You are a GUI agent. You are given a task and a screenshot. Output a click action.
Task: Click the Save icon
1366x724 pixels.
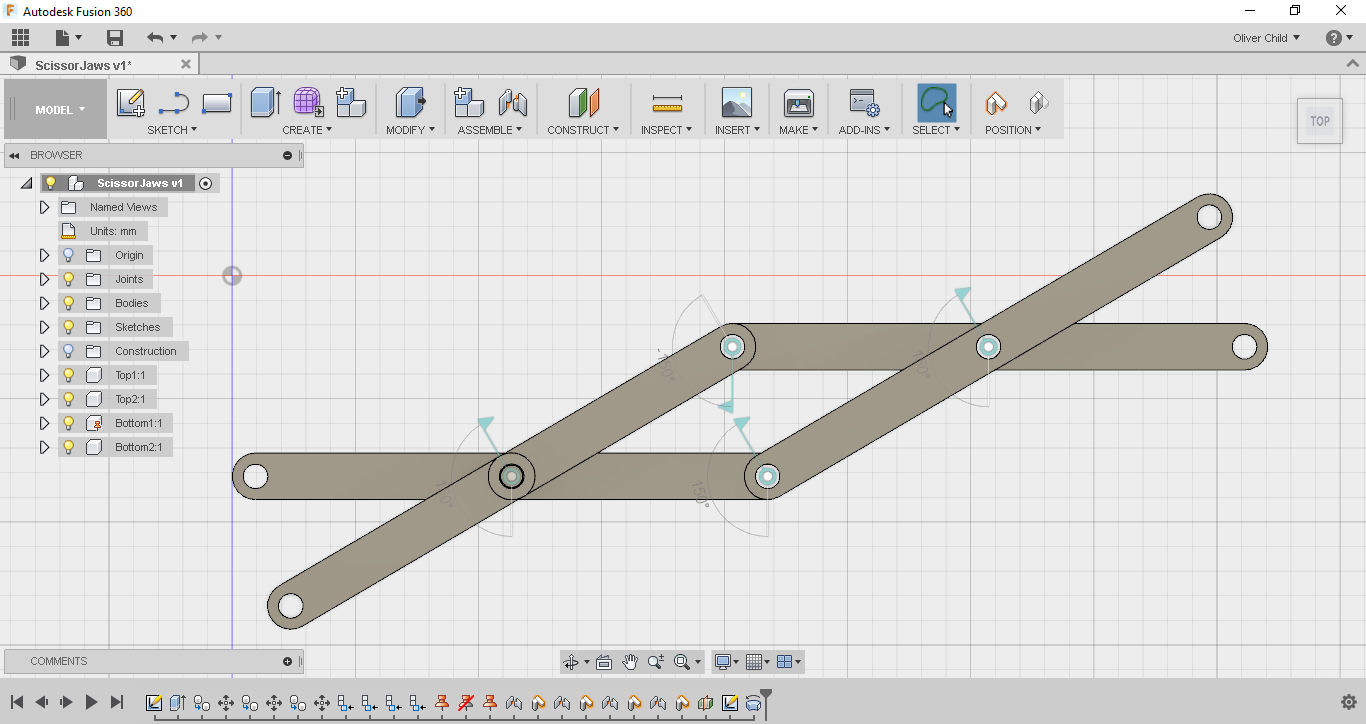[115, 38]
